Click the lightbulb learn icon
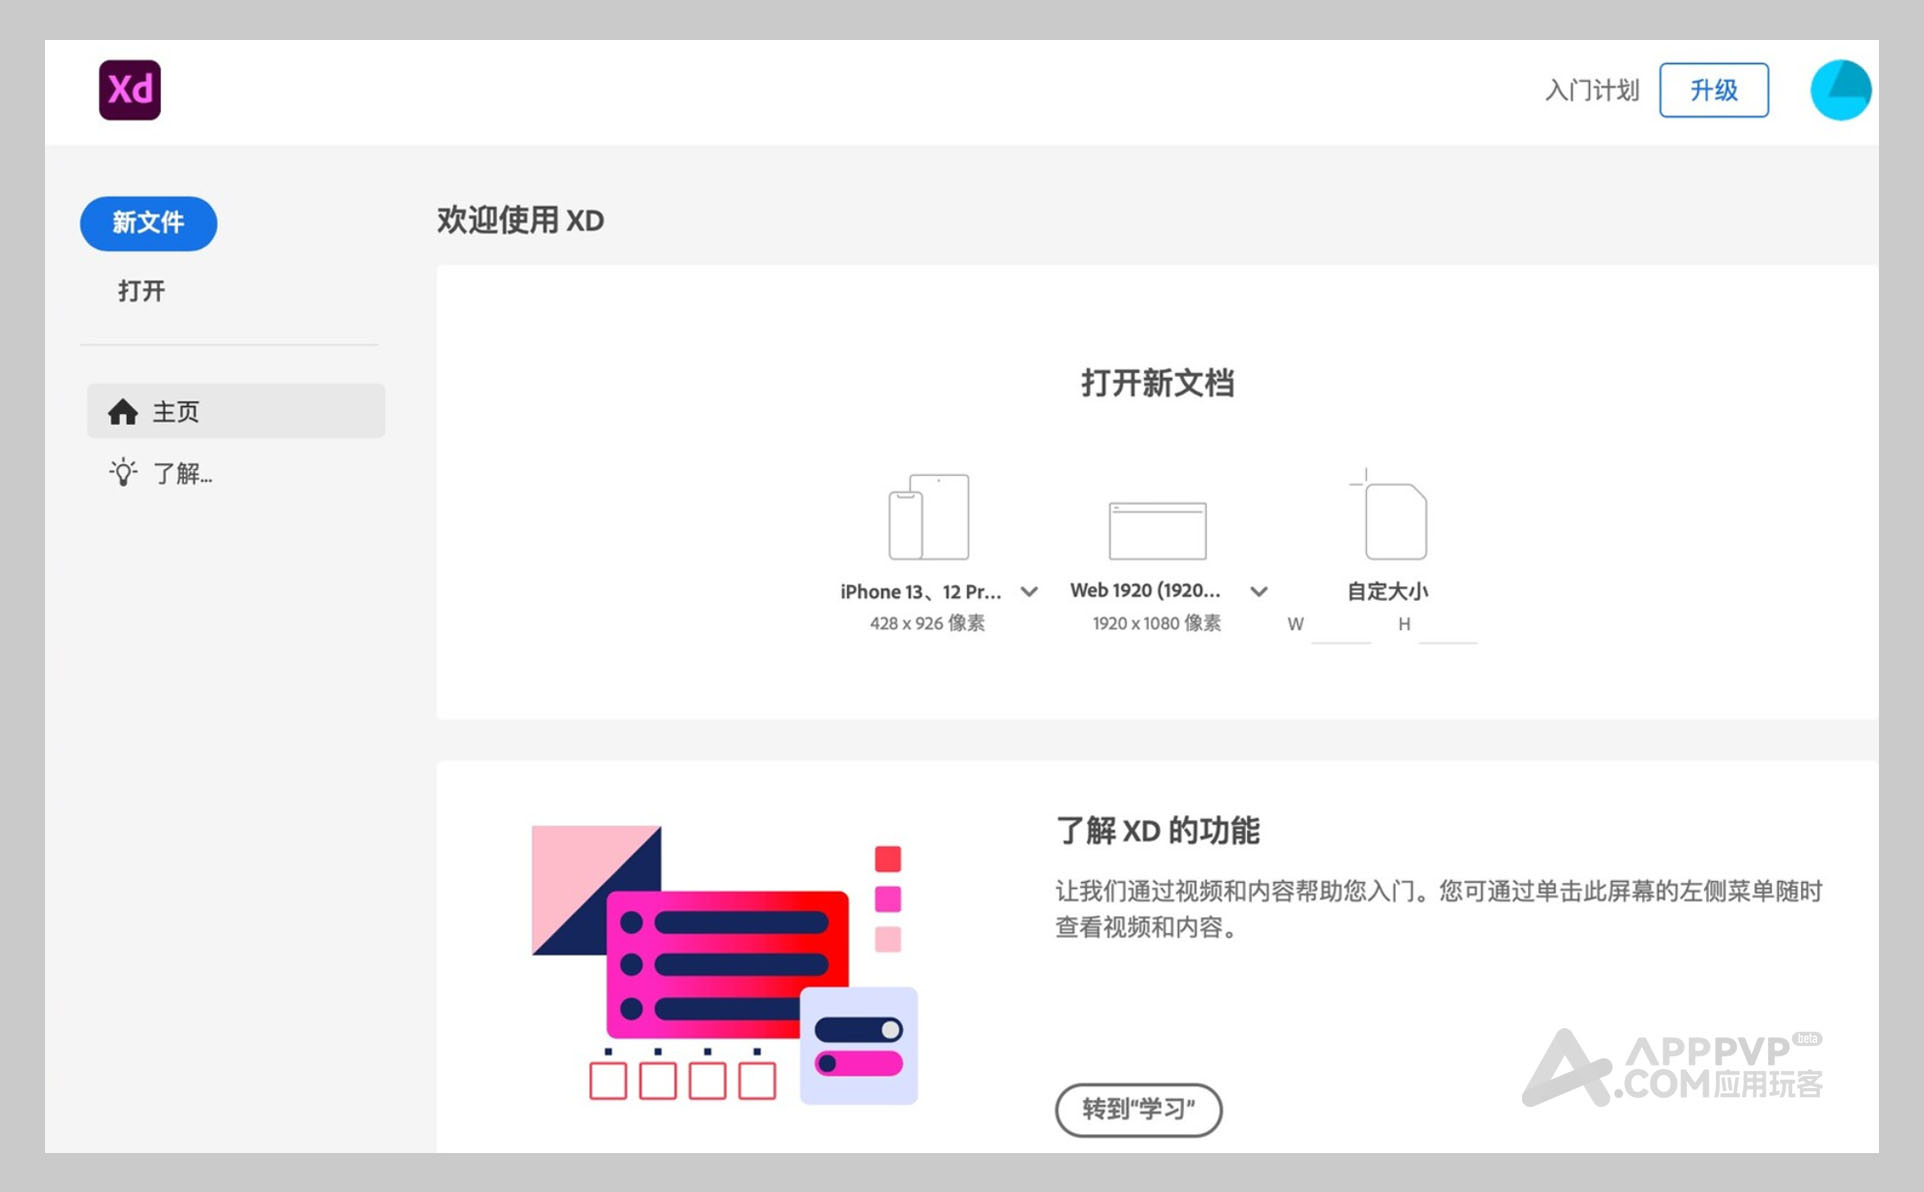Screen dimensions: 1924x1192 [123, 472]
